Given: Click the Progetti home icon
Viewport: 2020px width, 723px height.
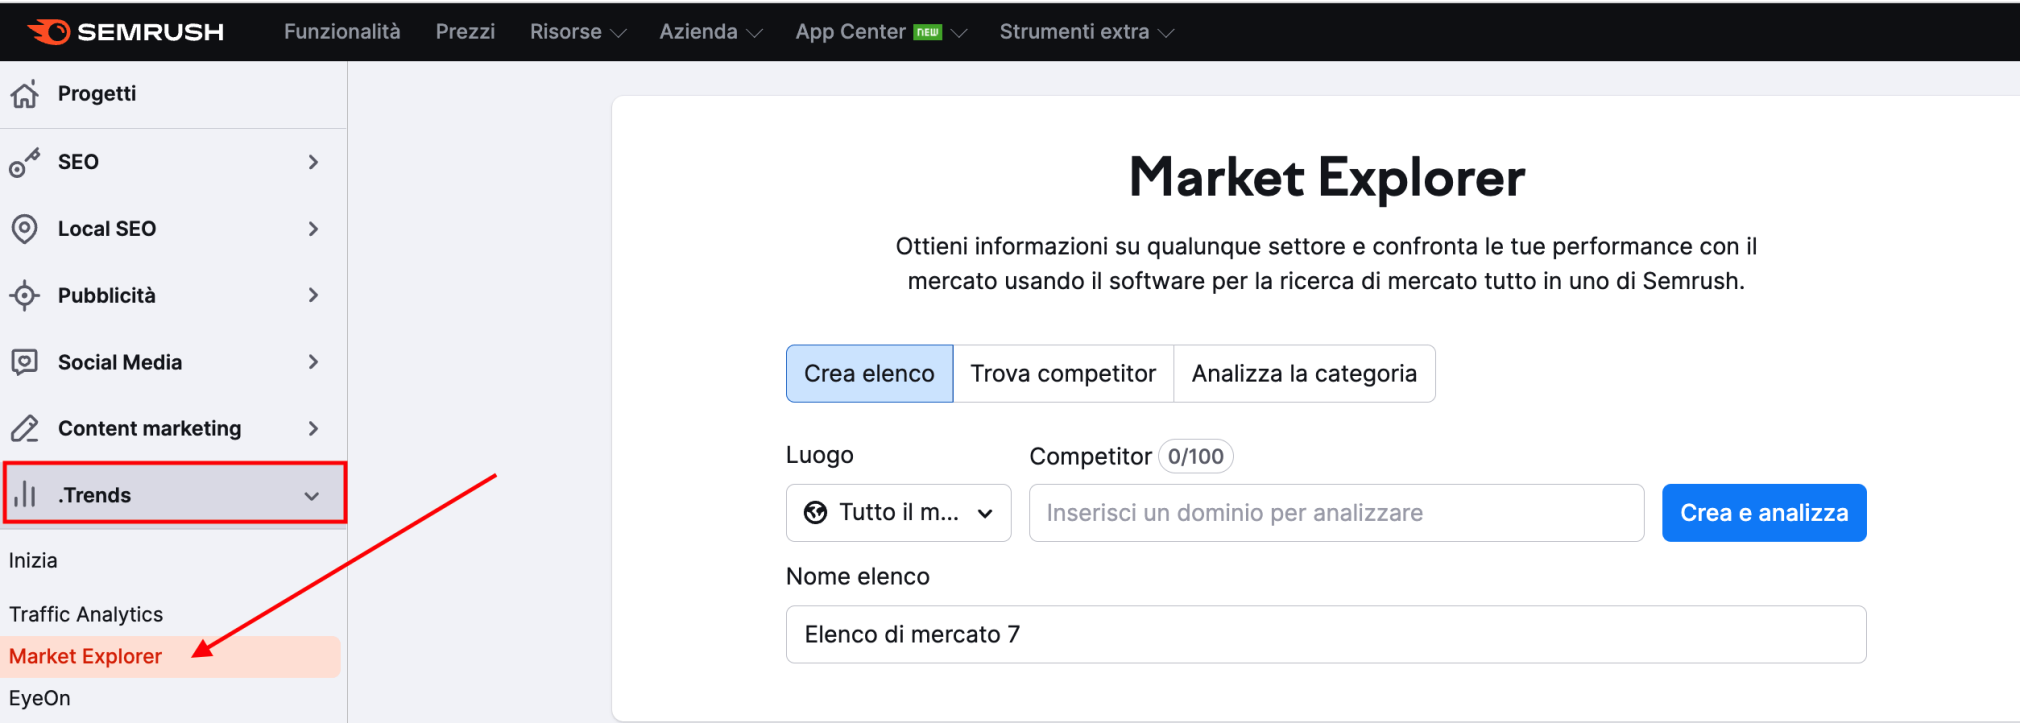Looking at the screenshot, I should click(25, 94).
